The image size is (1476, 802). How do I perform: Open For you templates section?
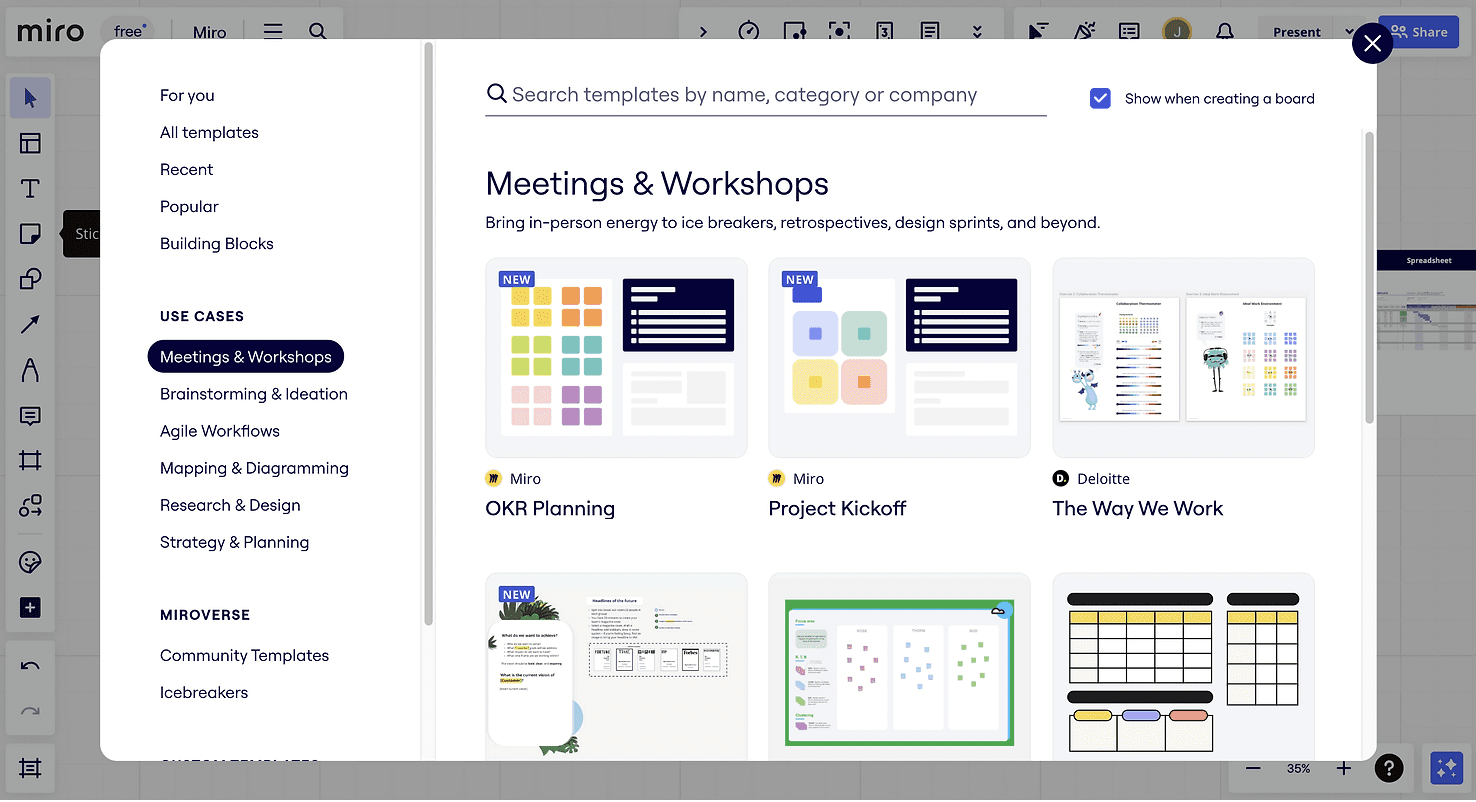[187, 95]
